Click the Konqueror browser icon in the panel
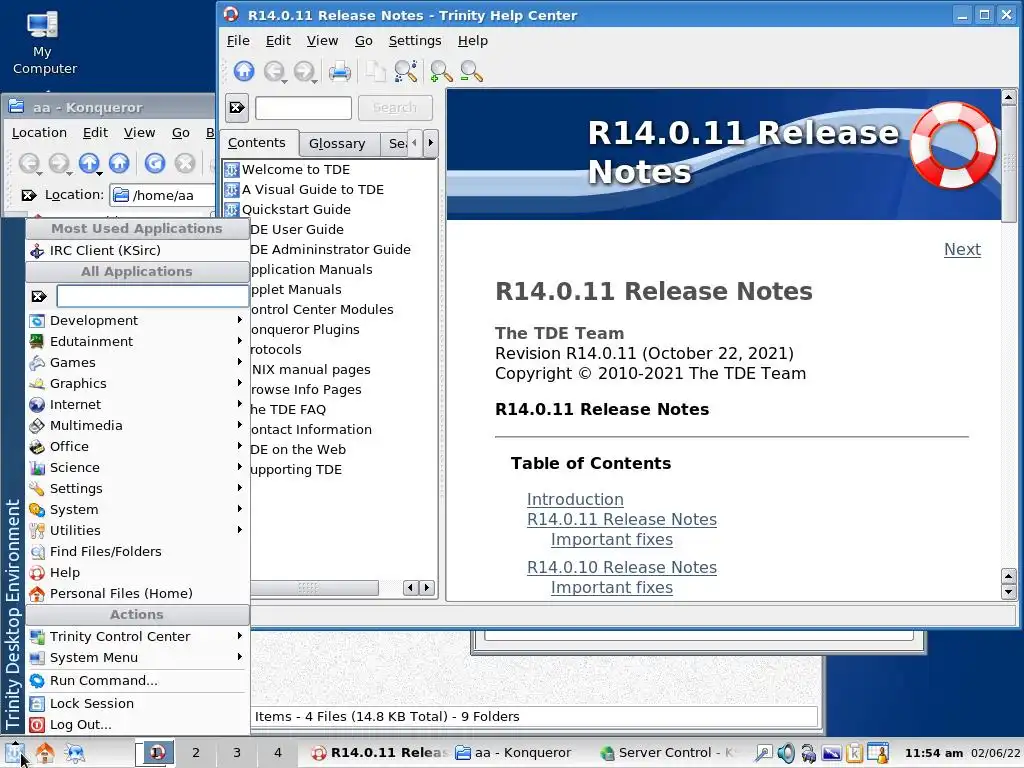 pyautogui.click(x=74, y=753)
